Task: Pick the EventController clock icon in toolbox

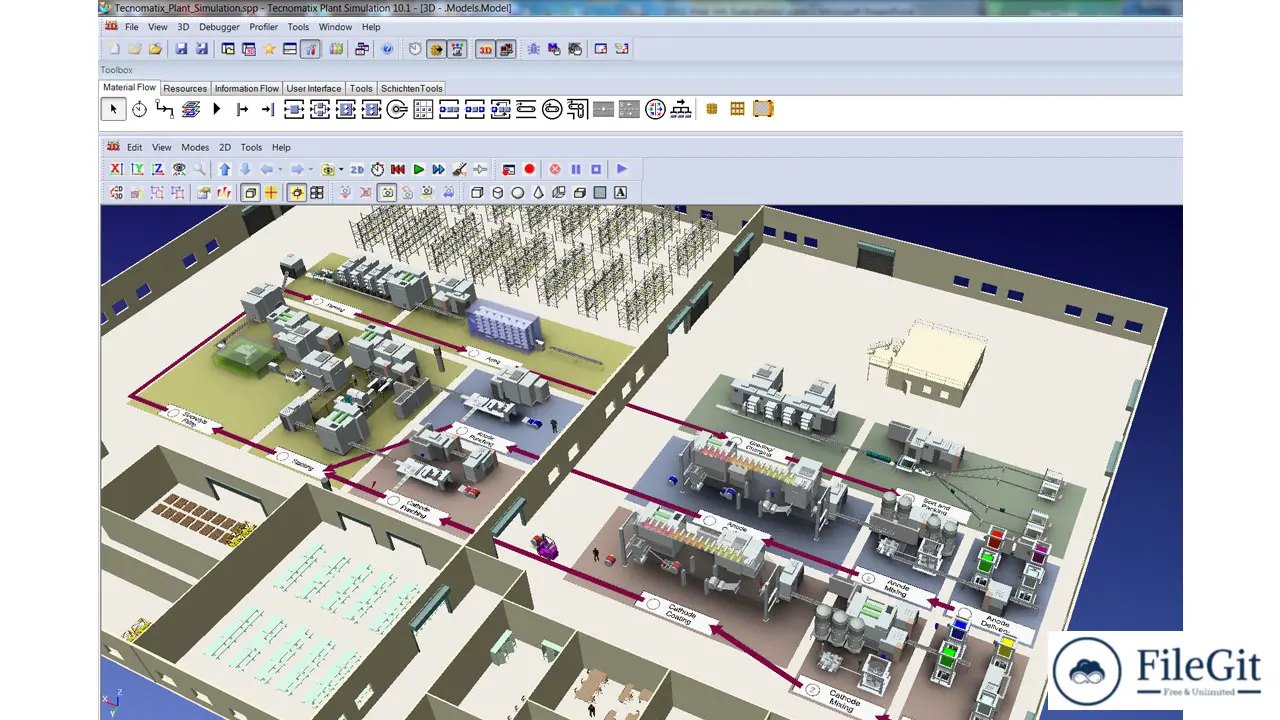Action: 139,109
